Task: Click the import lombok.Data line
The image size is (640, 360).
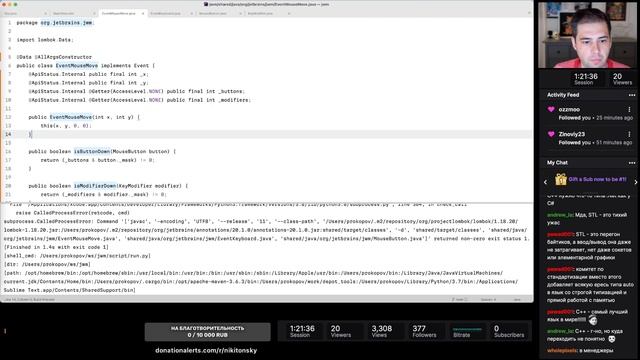Action: pos(45,40)
